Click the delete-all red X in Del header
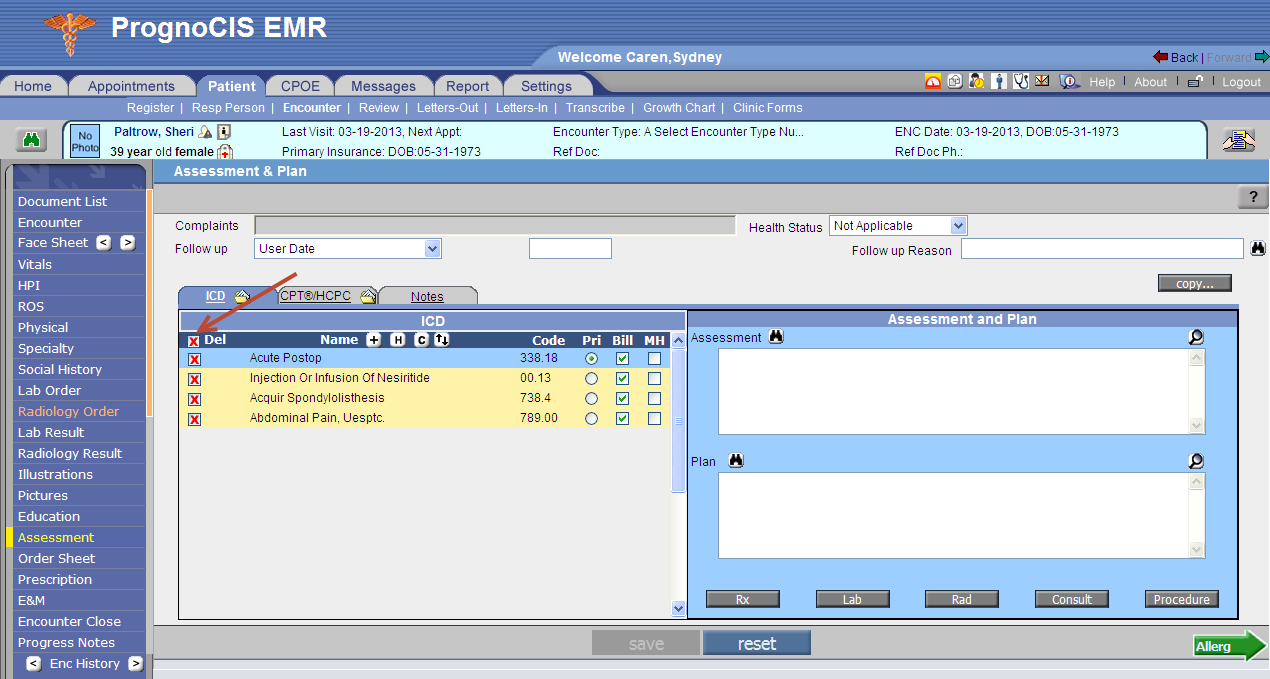The image size is (1270, 679). coord(194,341)
